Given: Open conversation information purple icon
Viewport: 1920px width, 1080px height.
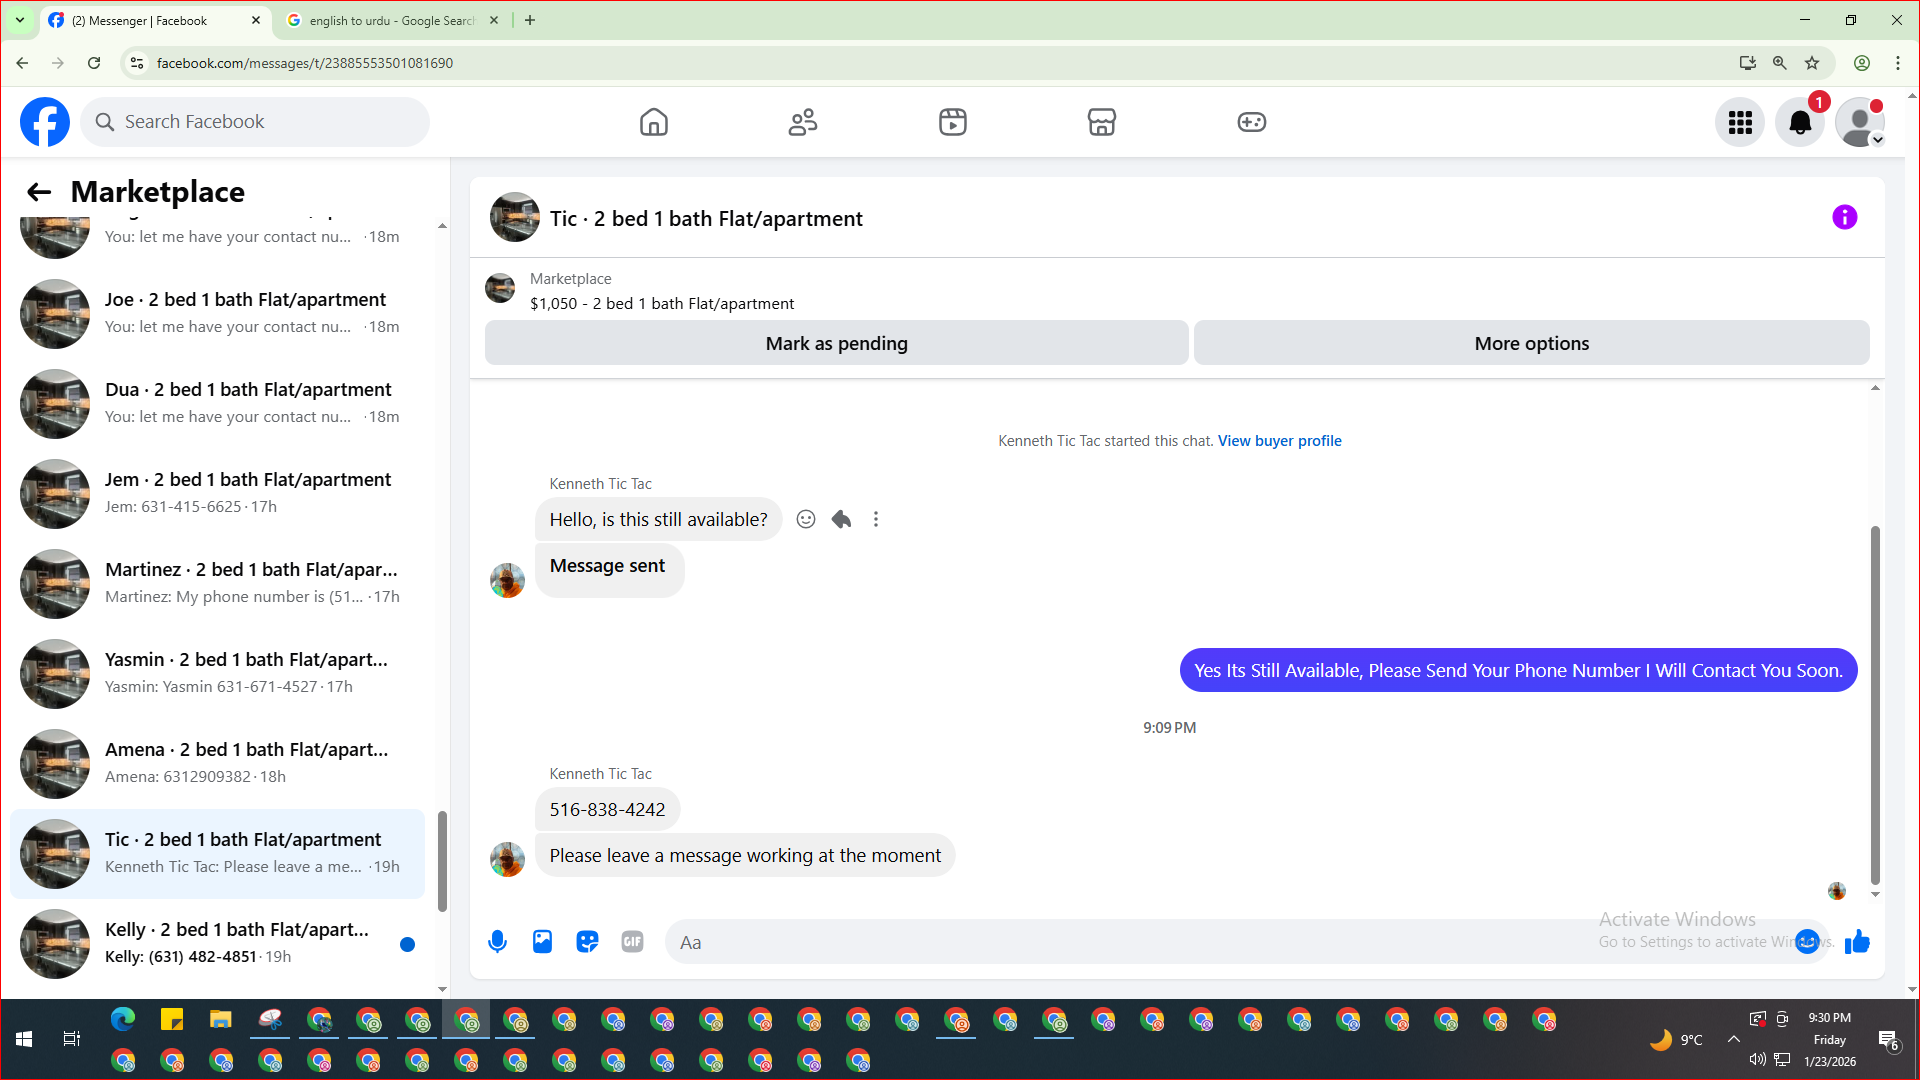Looking at the screenshot, I should tap(1844, 218).
